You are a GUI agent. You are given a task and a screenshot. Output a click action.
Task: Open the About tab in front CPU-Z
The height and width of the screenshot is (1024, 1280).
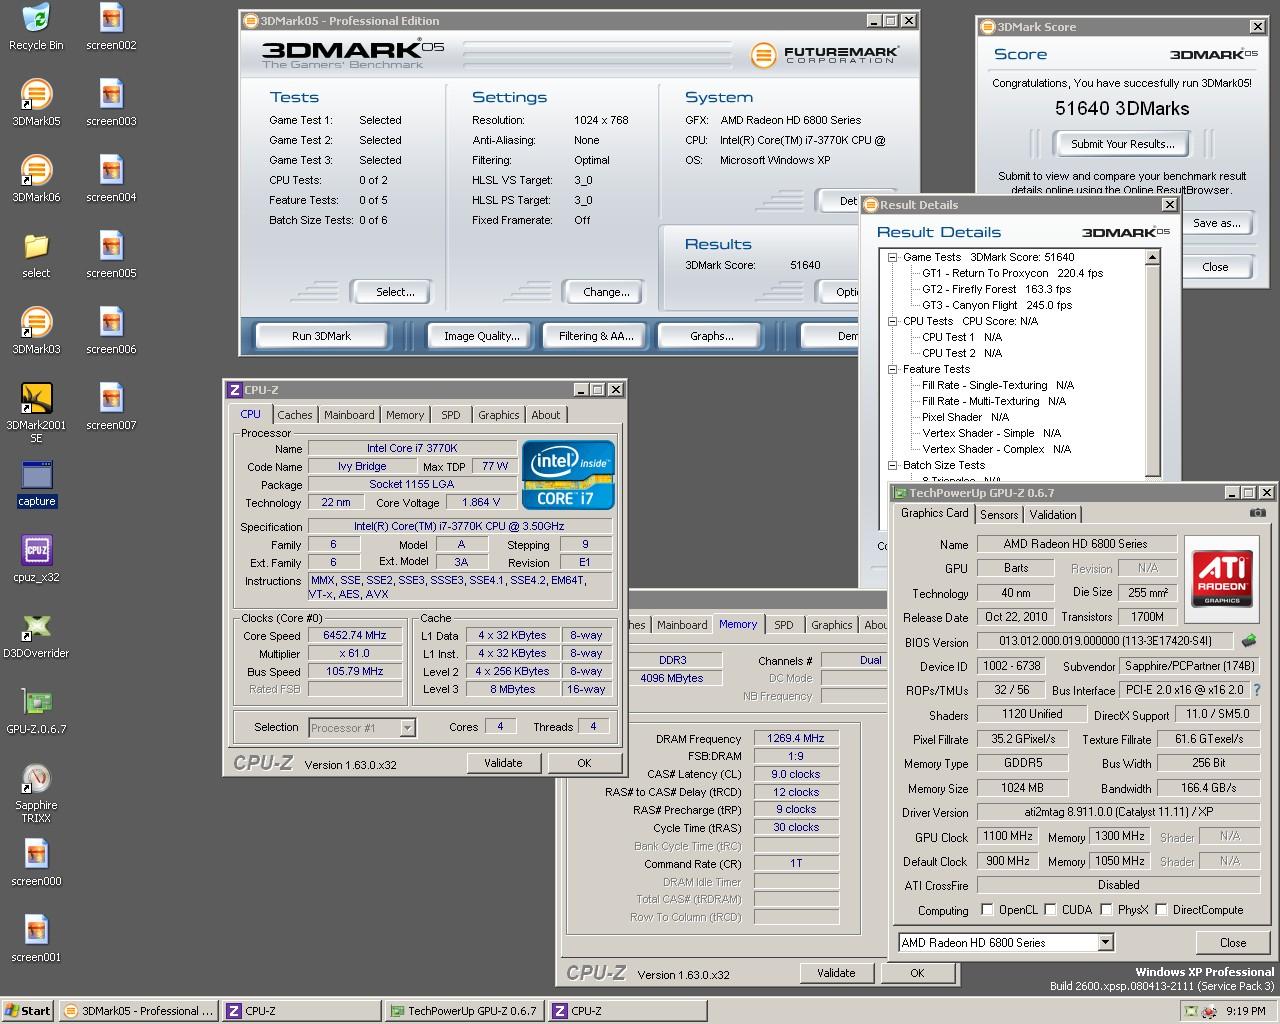(546, 415)
